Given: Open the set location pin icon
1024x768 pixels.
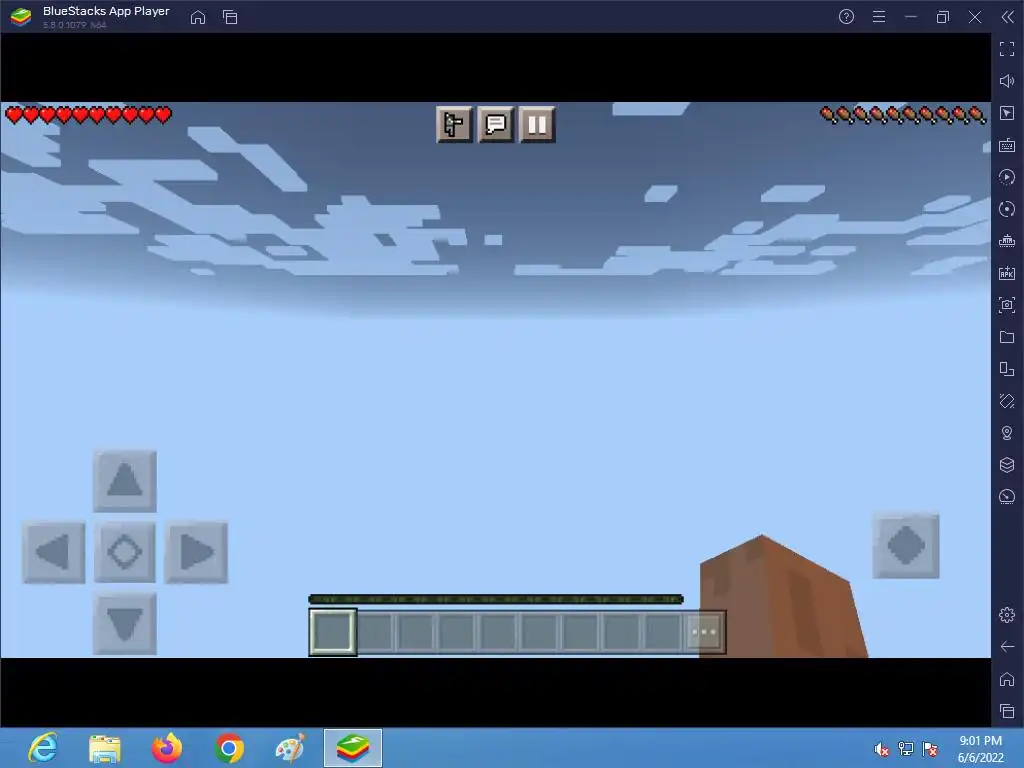Looking at the screenshot, I should (x=1007, y=433).
